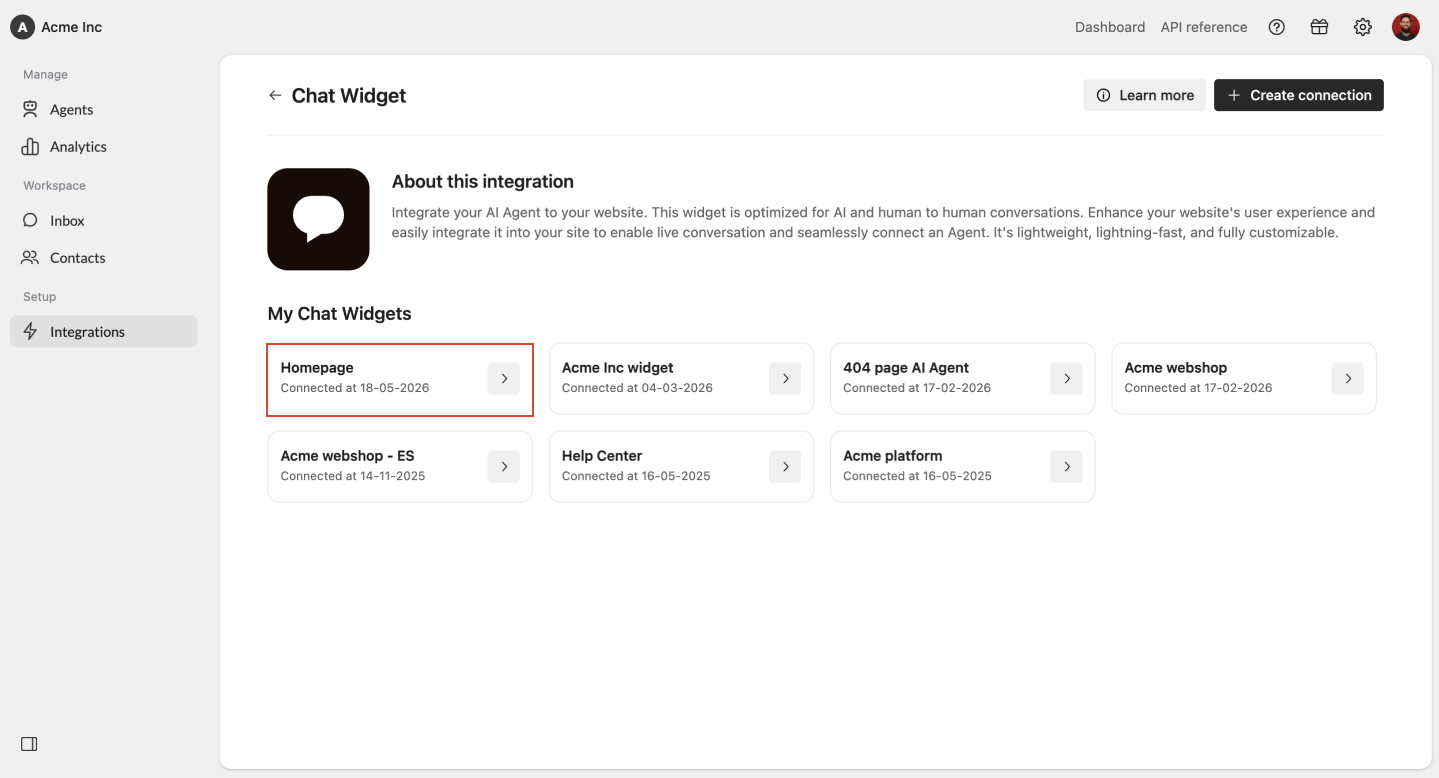
Task: Open the Homepage widget chevron
Action: point(504,378)
